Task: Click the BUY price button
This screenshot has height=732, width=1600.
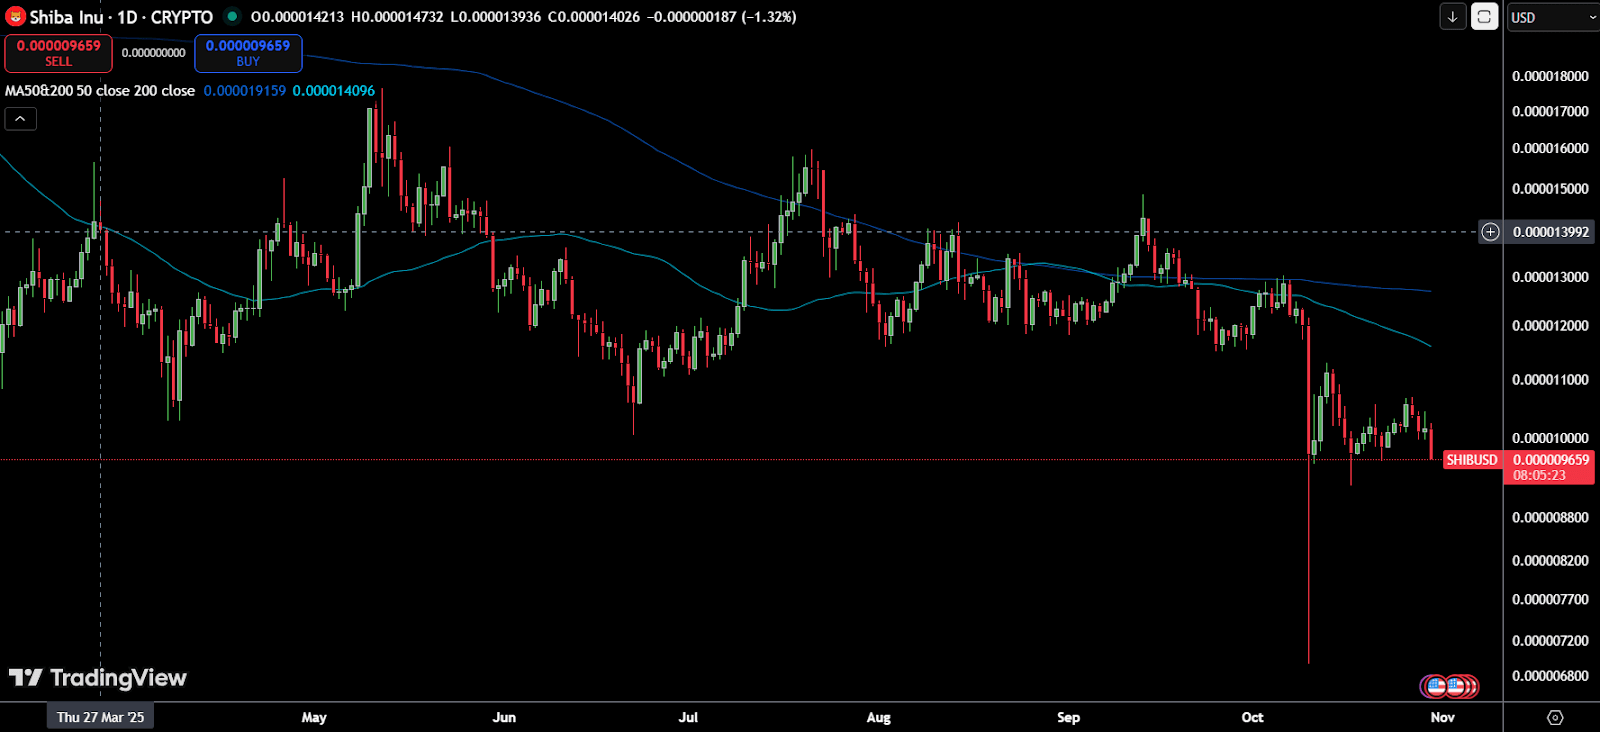Action: [x=248, y=53]
